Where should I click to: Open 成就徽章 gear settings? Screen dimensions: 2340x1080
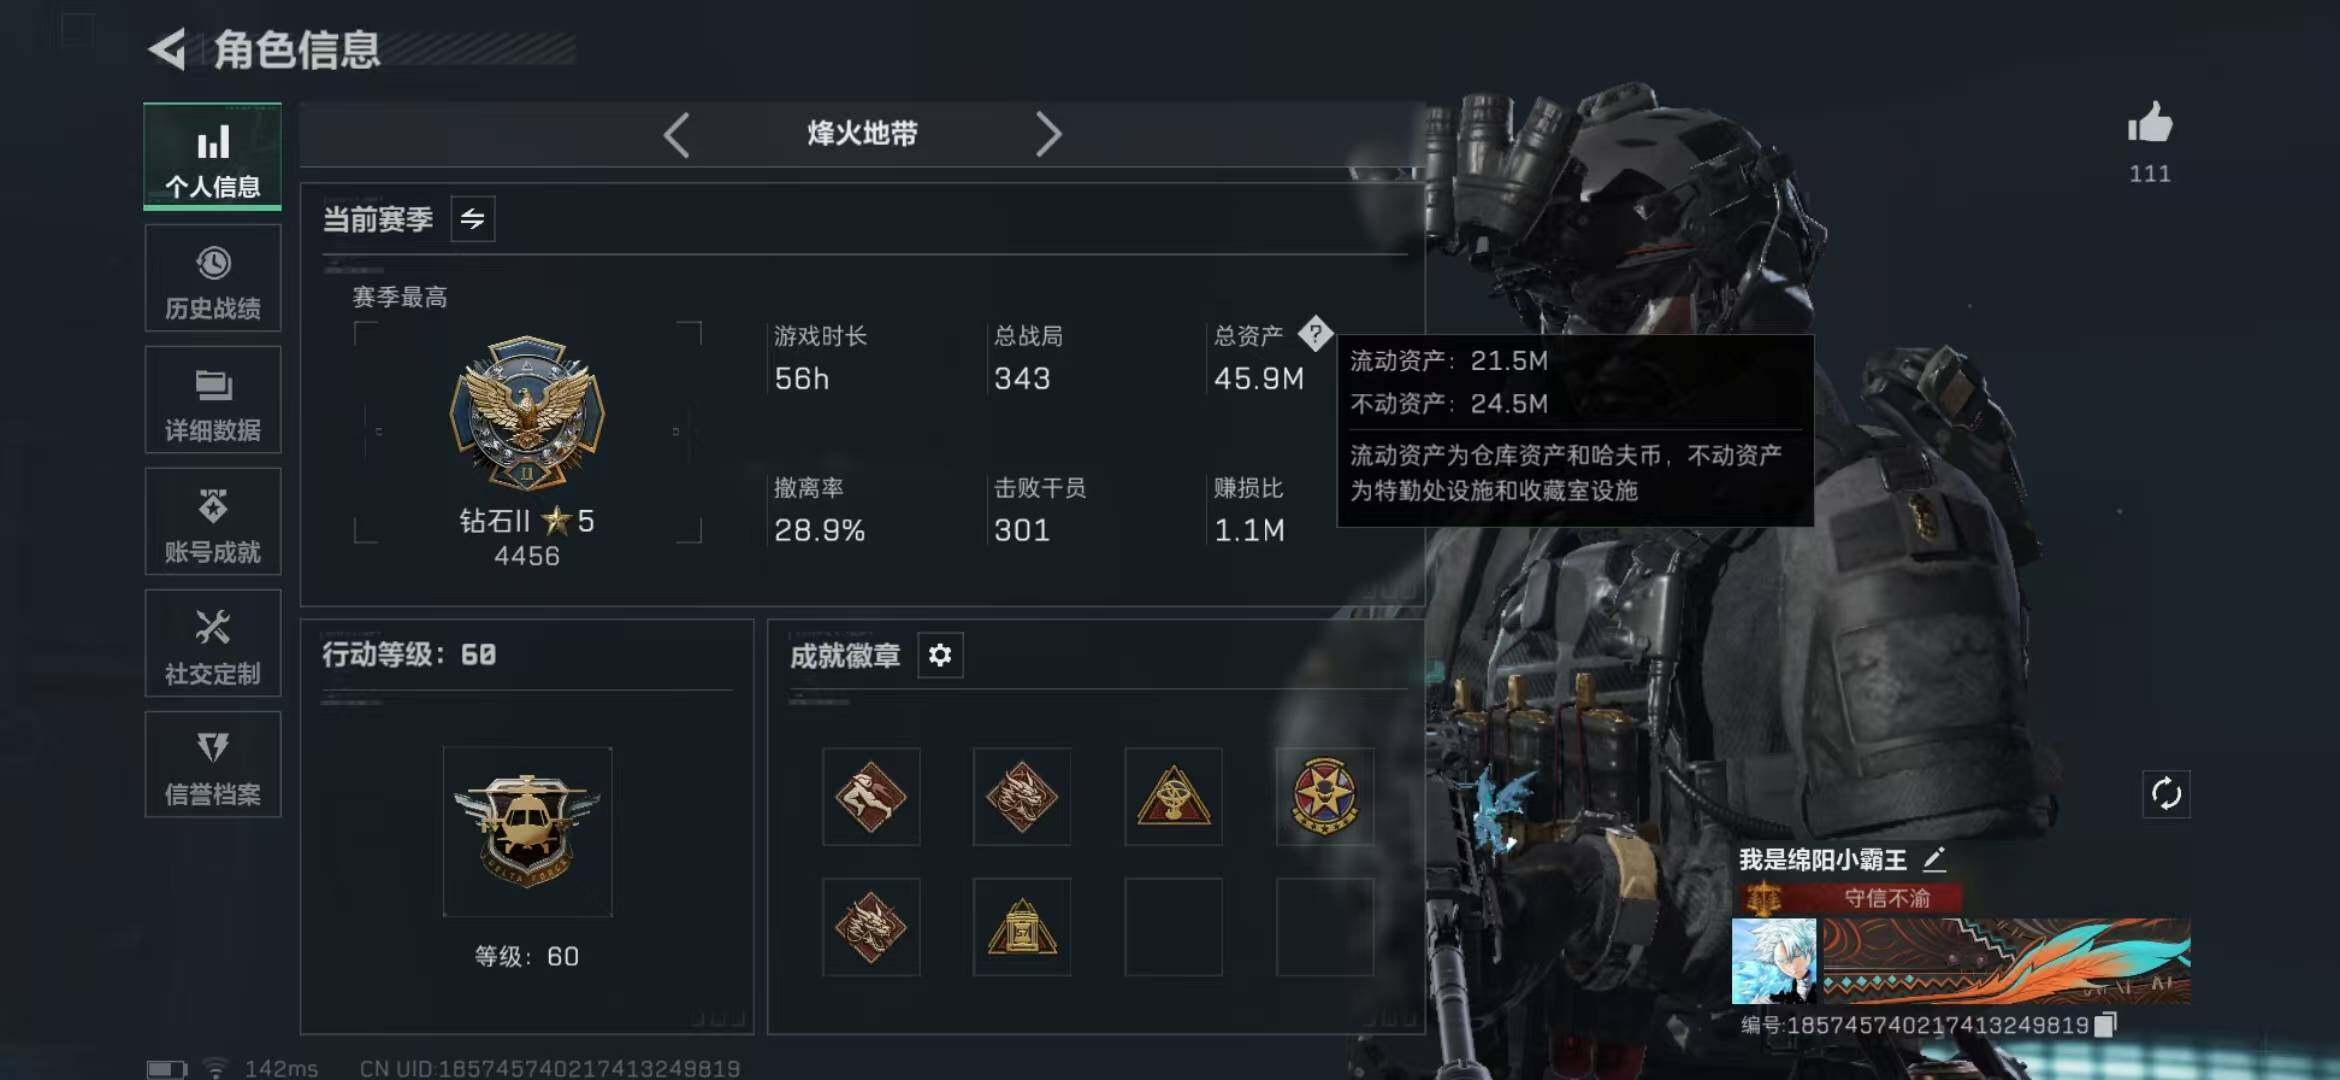[x=940, y=655]
